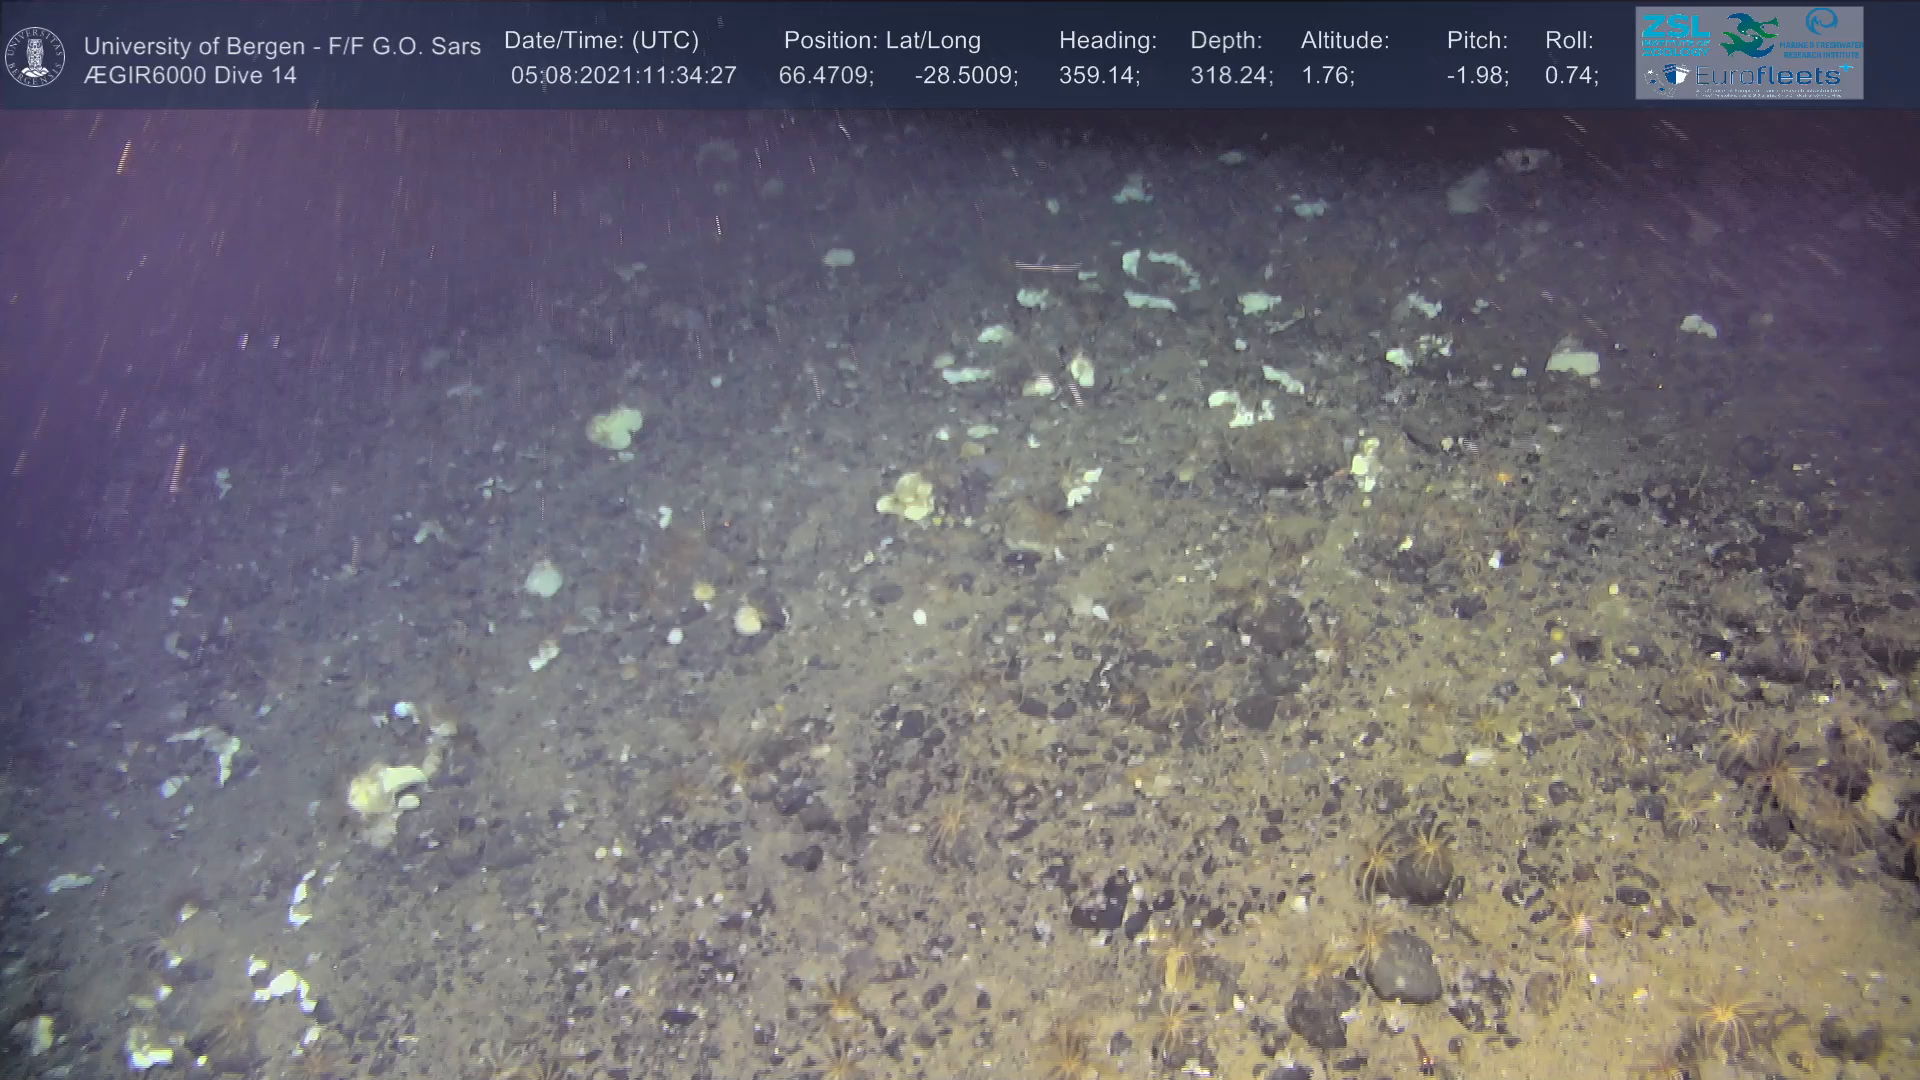Click the pitch value -1.98

point(1477,75)
